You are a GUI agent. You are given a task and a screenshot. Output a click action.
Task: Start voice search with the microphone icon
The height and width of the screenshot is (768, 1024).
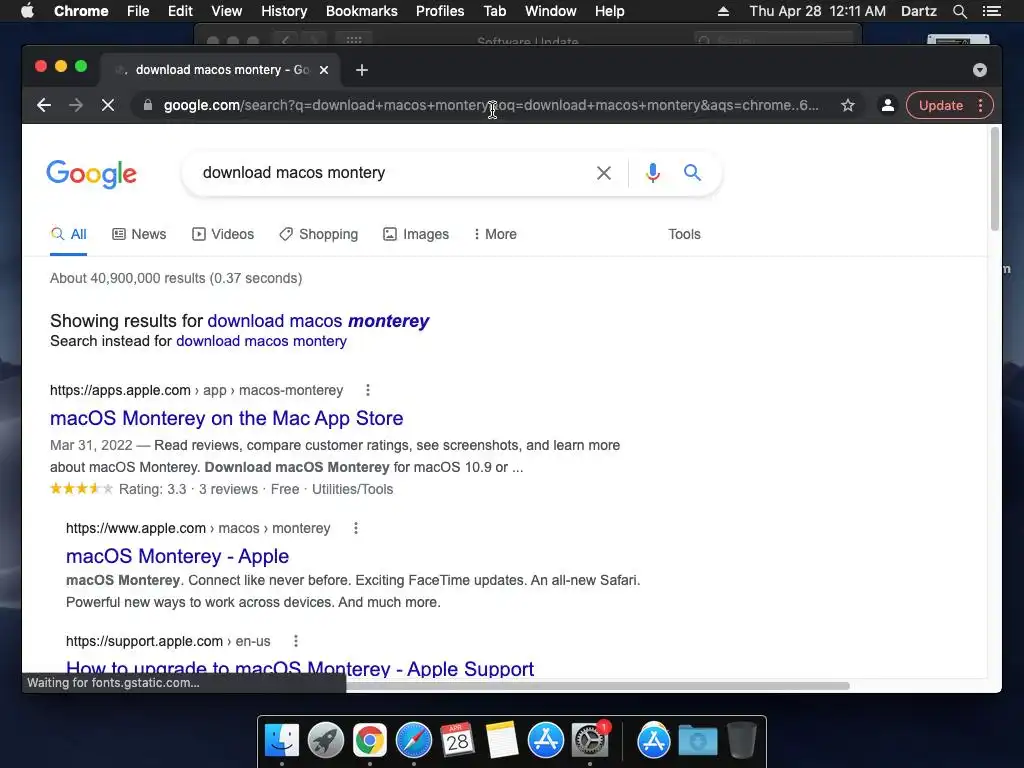(652, 173)
